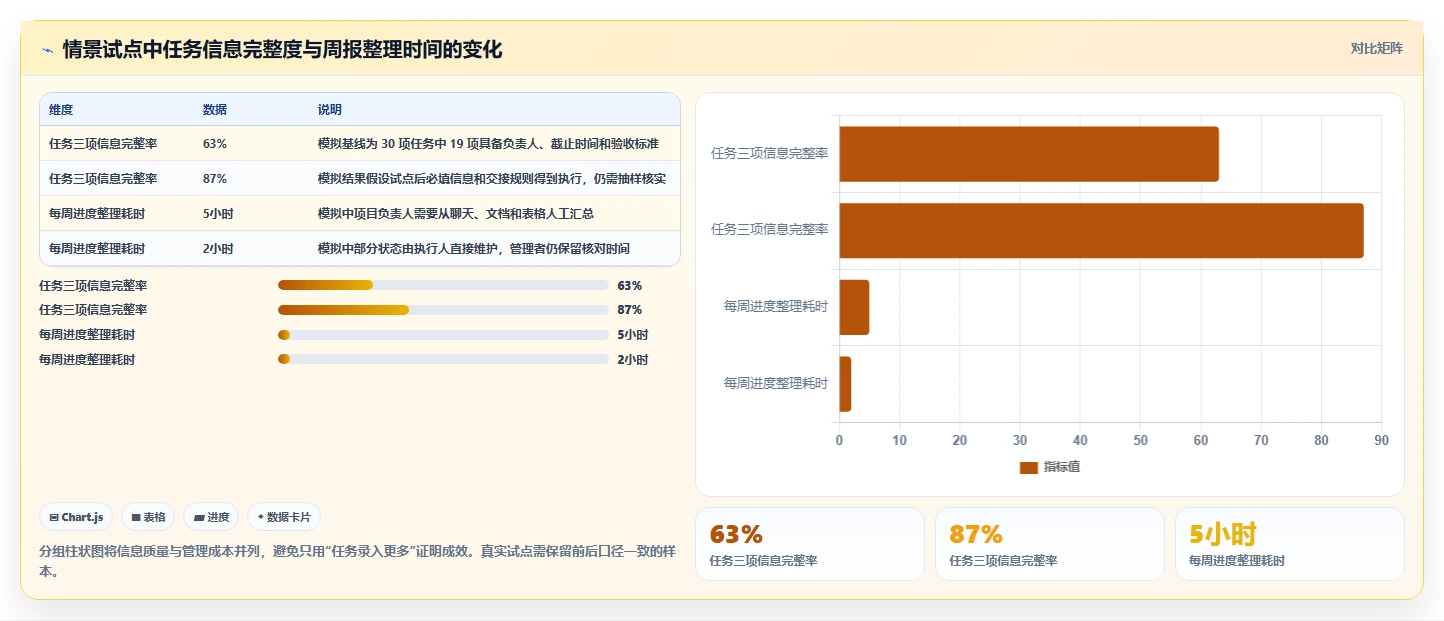
Task: Click the 2小时 cell in the table
Action: click(218, 249)
